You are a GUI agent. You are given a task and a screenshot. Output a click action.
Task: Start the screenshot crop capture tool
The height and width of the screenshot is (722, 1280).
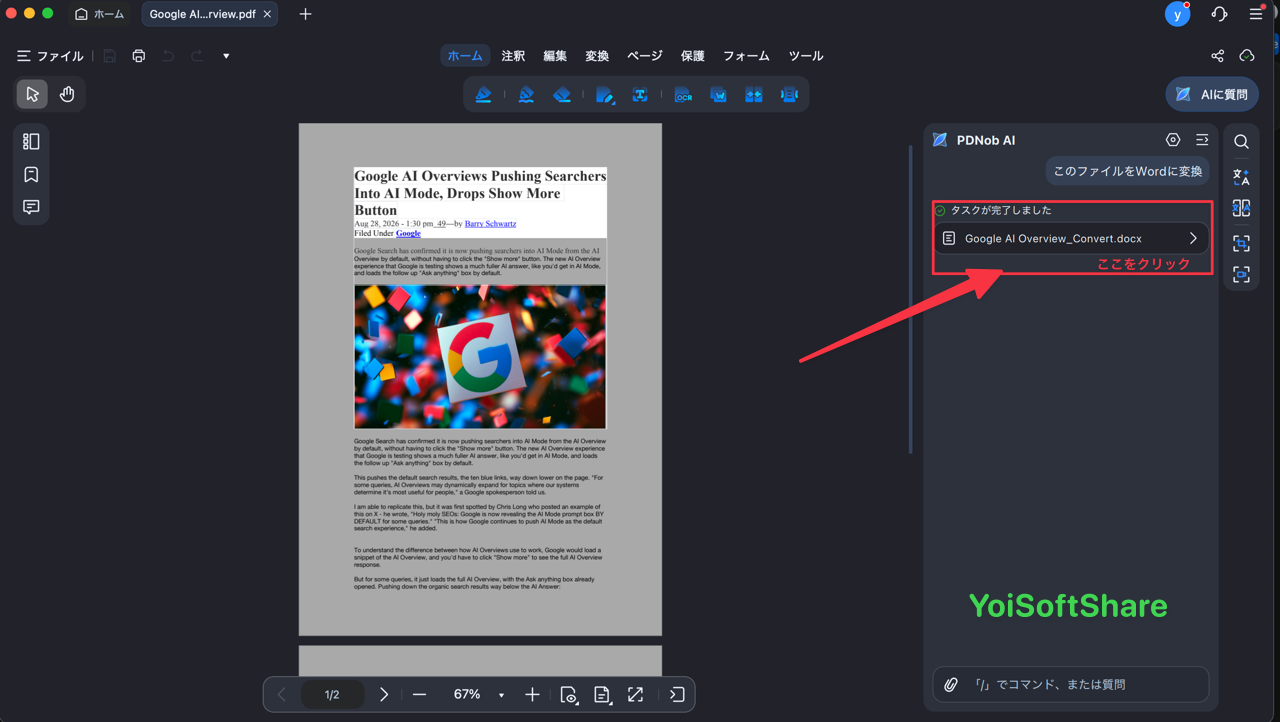[x=1241, y=243]
